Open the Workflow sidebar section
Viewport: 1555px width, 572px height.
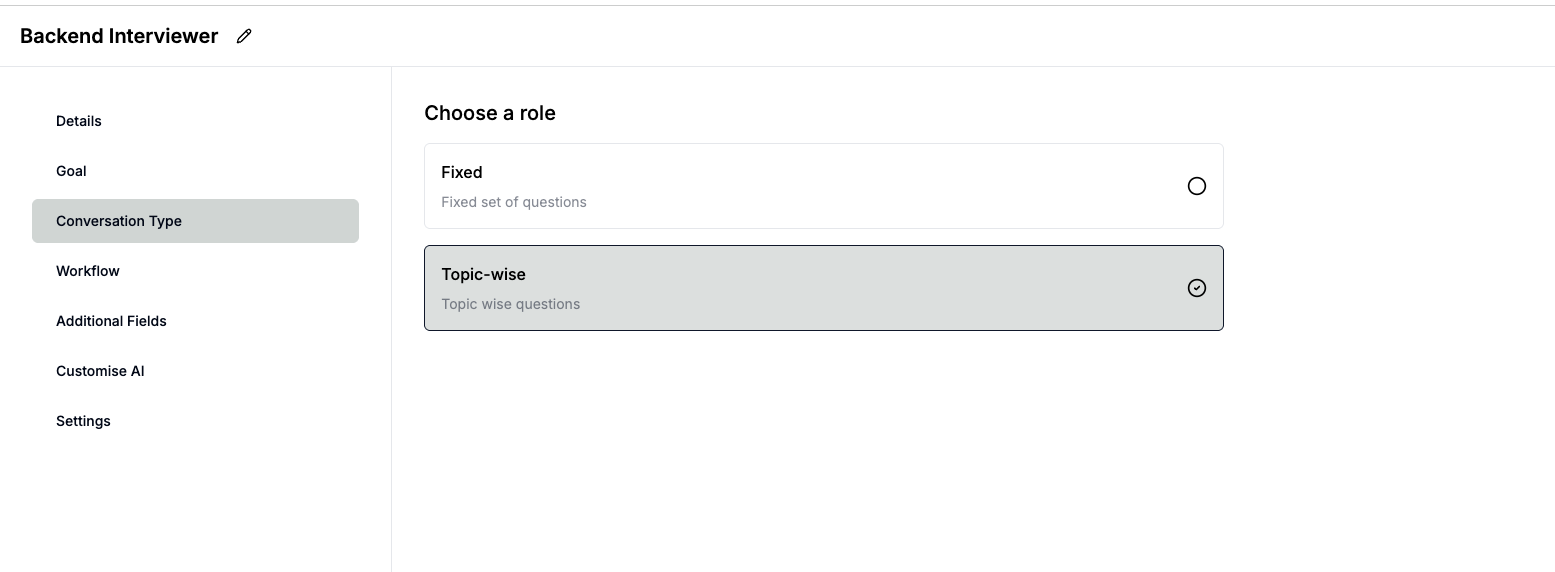pos(88,271)
